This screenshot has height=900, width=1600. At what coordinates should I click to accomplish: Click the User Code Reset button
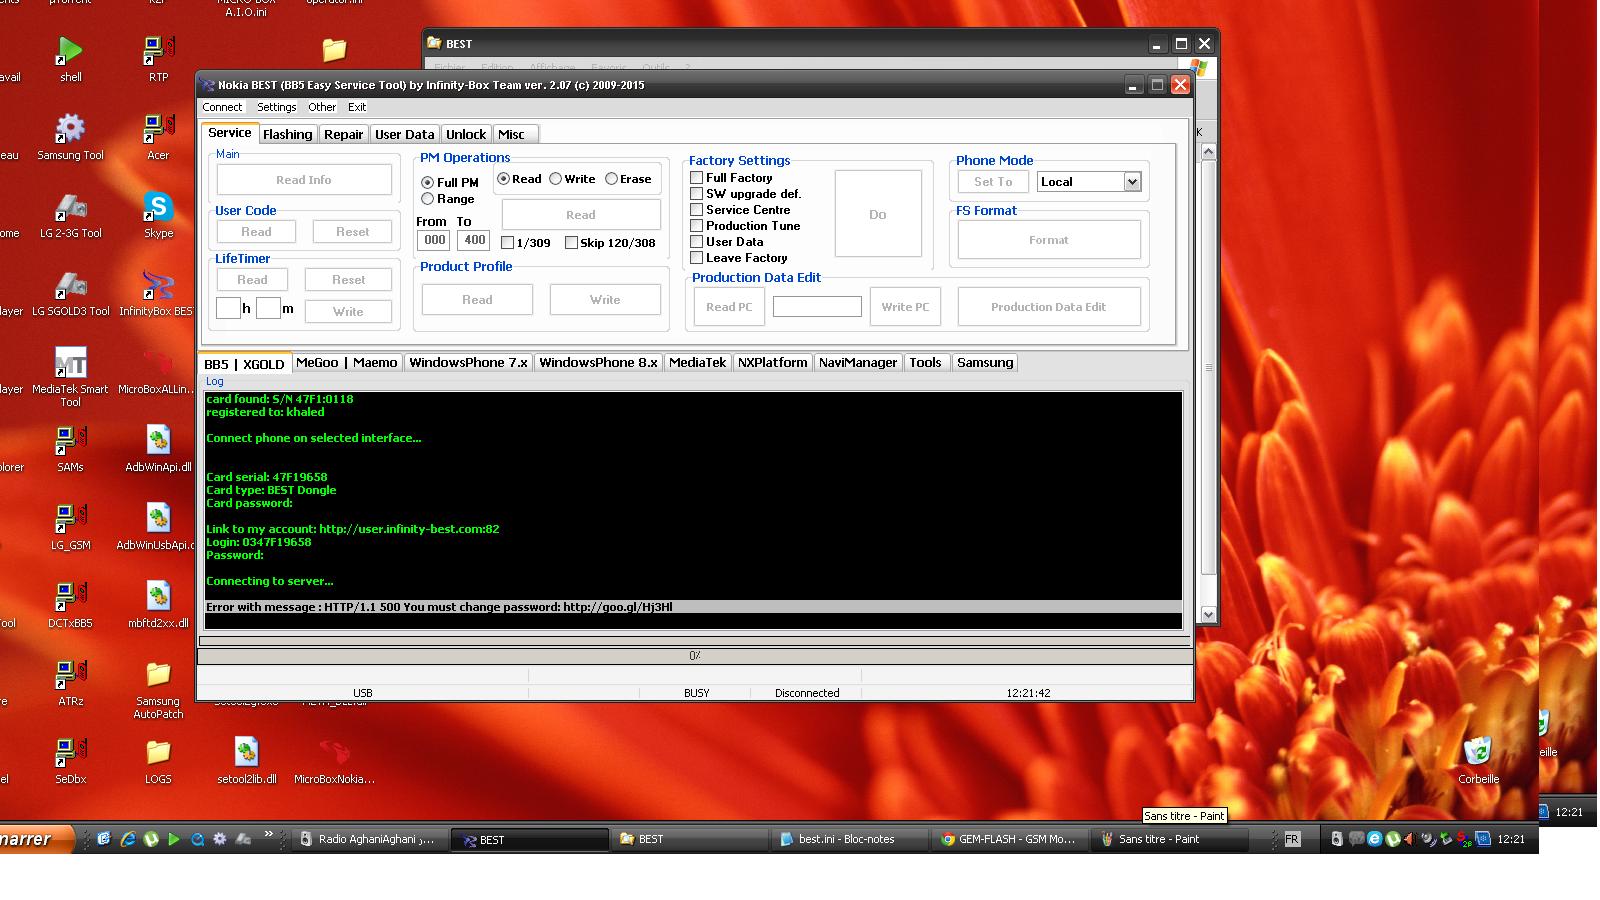point(352,231)
